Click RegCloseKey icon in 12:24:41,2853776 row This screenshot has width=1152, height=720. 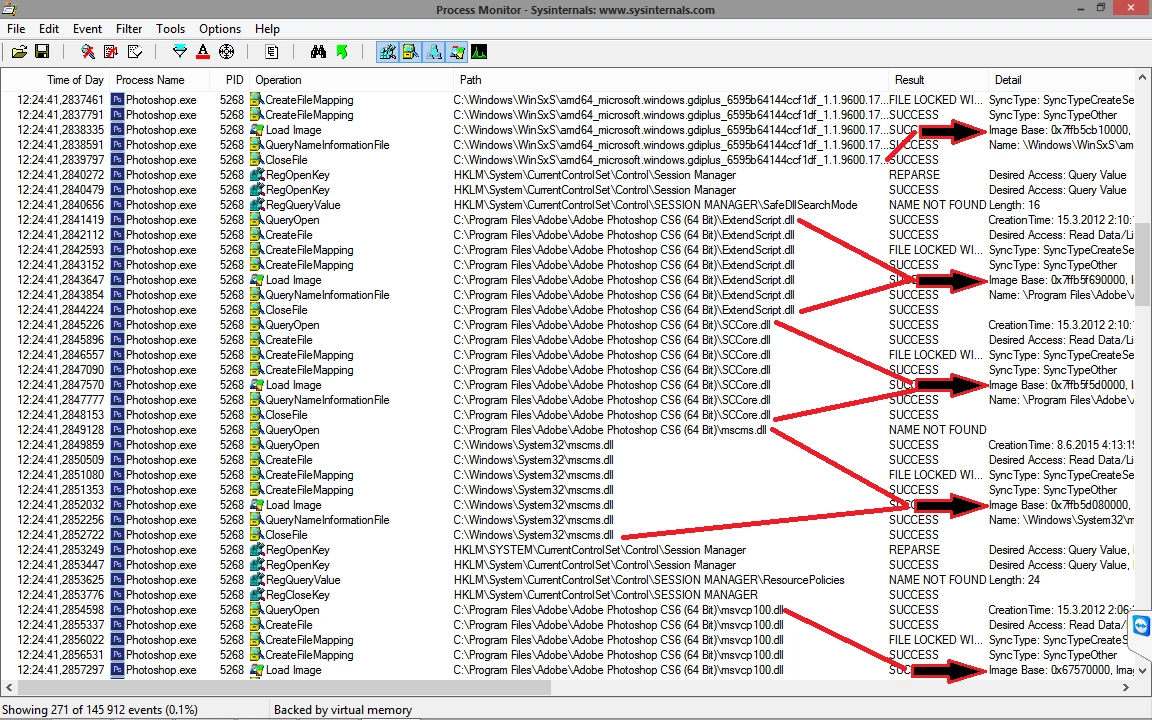256,595
